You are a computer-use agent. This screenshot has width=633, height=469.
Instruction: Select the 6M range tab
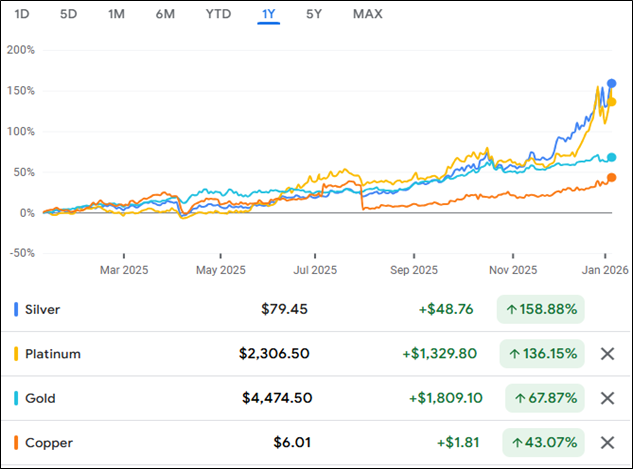coord(165,14)
